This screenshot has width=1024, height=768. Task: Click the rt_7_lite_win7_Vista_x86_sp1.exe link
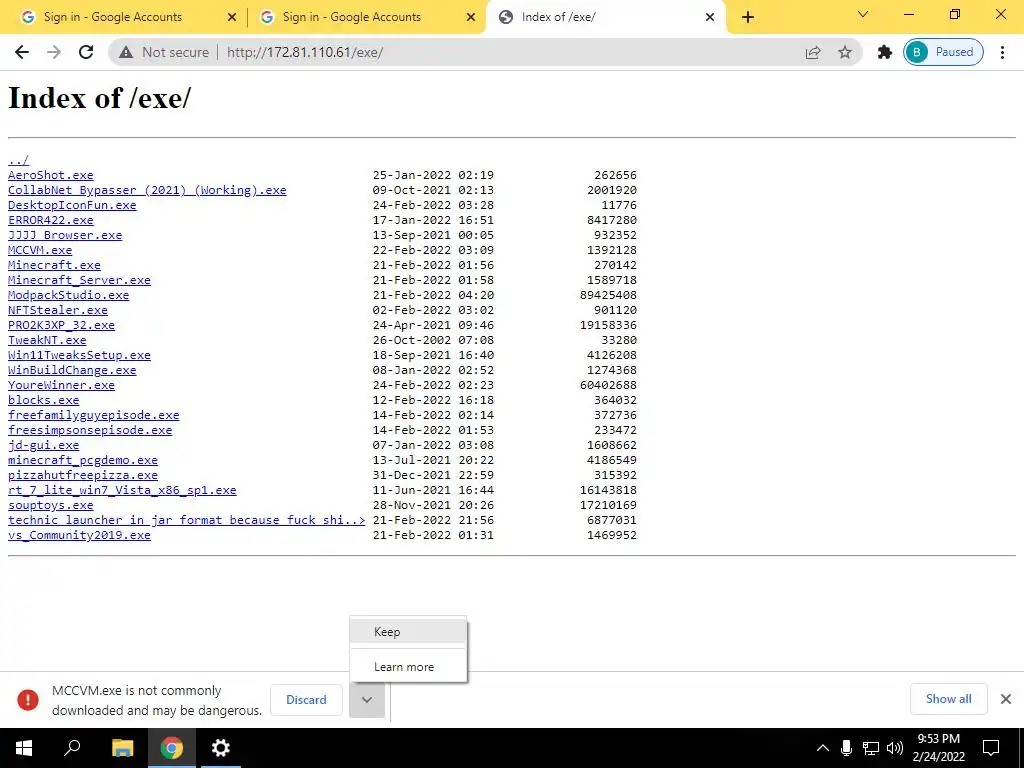pyautogui.click(x=122, y=490)
